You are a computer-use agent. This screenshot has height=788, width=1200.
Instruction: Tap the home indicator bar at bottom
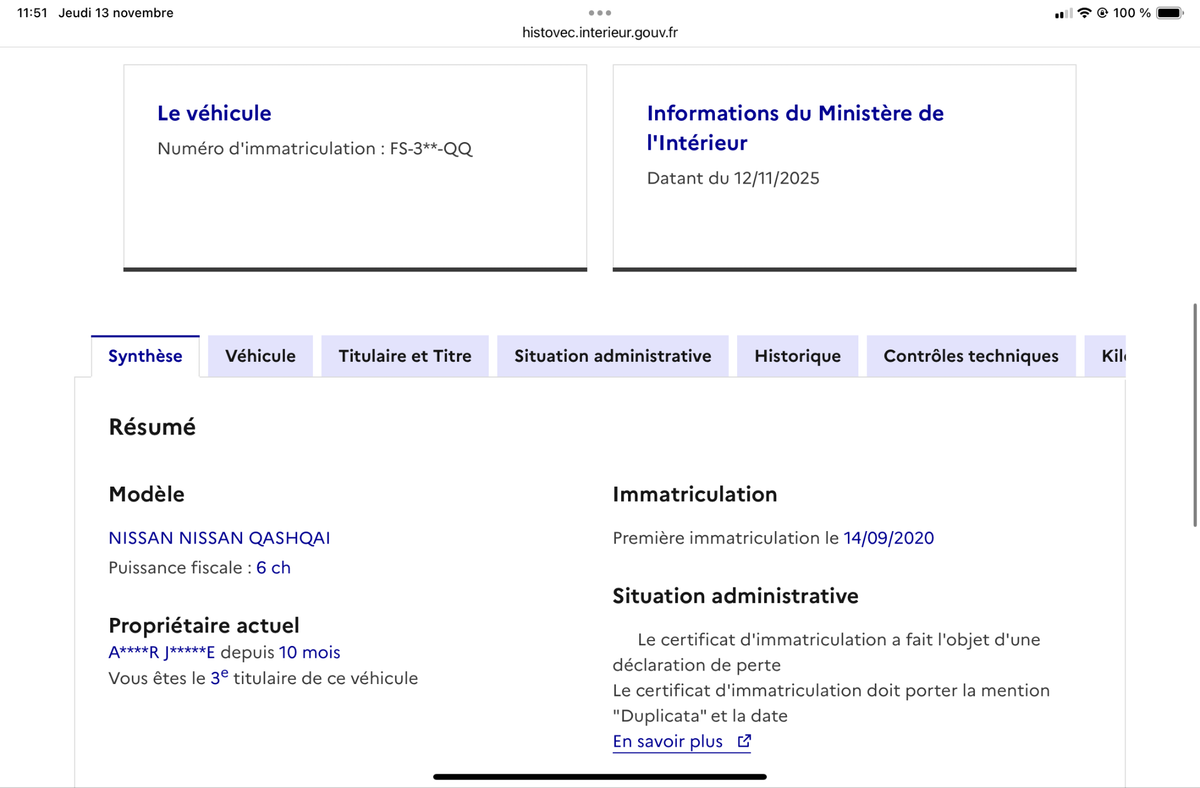pos(600,776)
